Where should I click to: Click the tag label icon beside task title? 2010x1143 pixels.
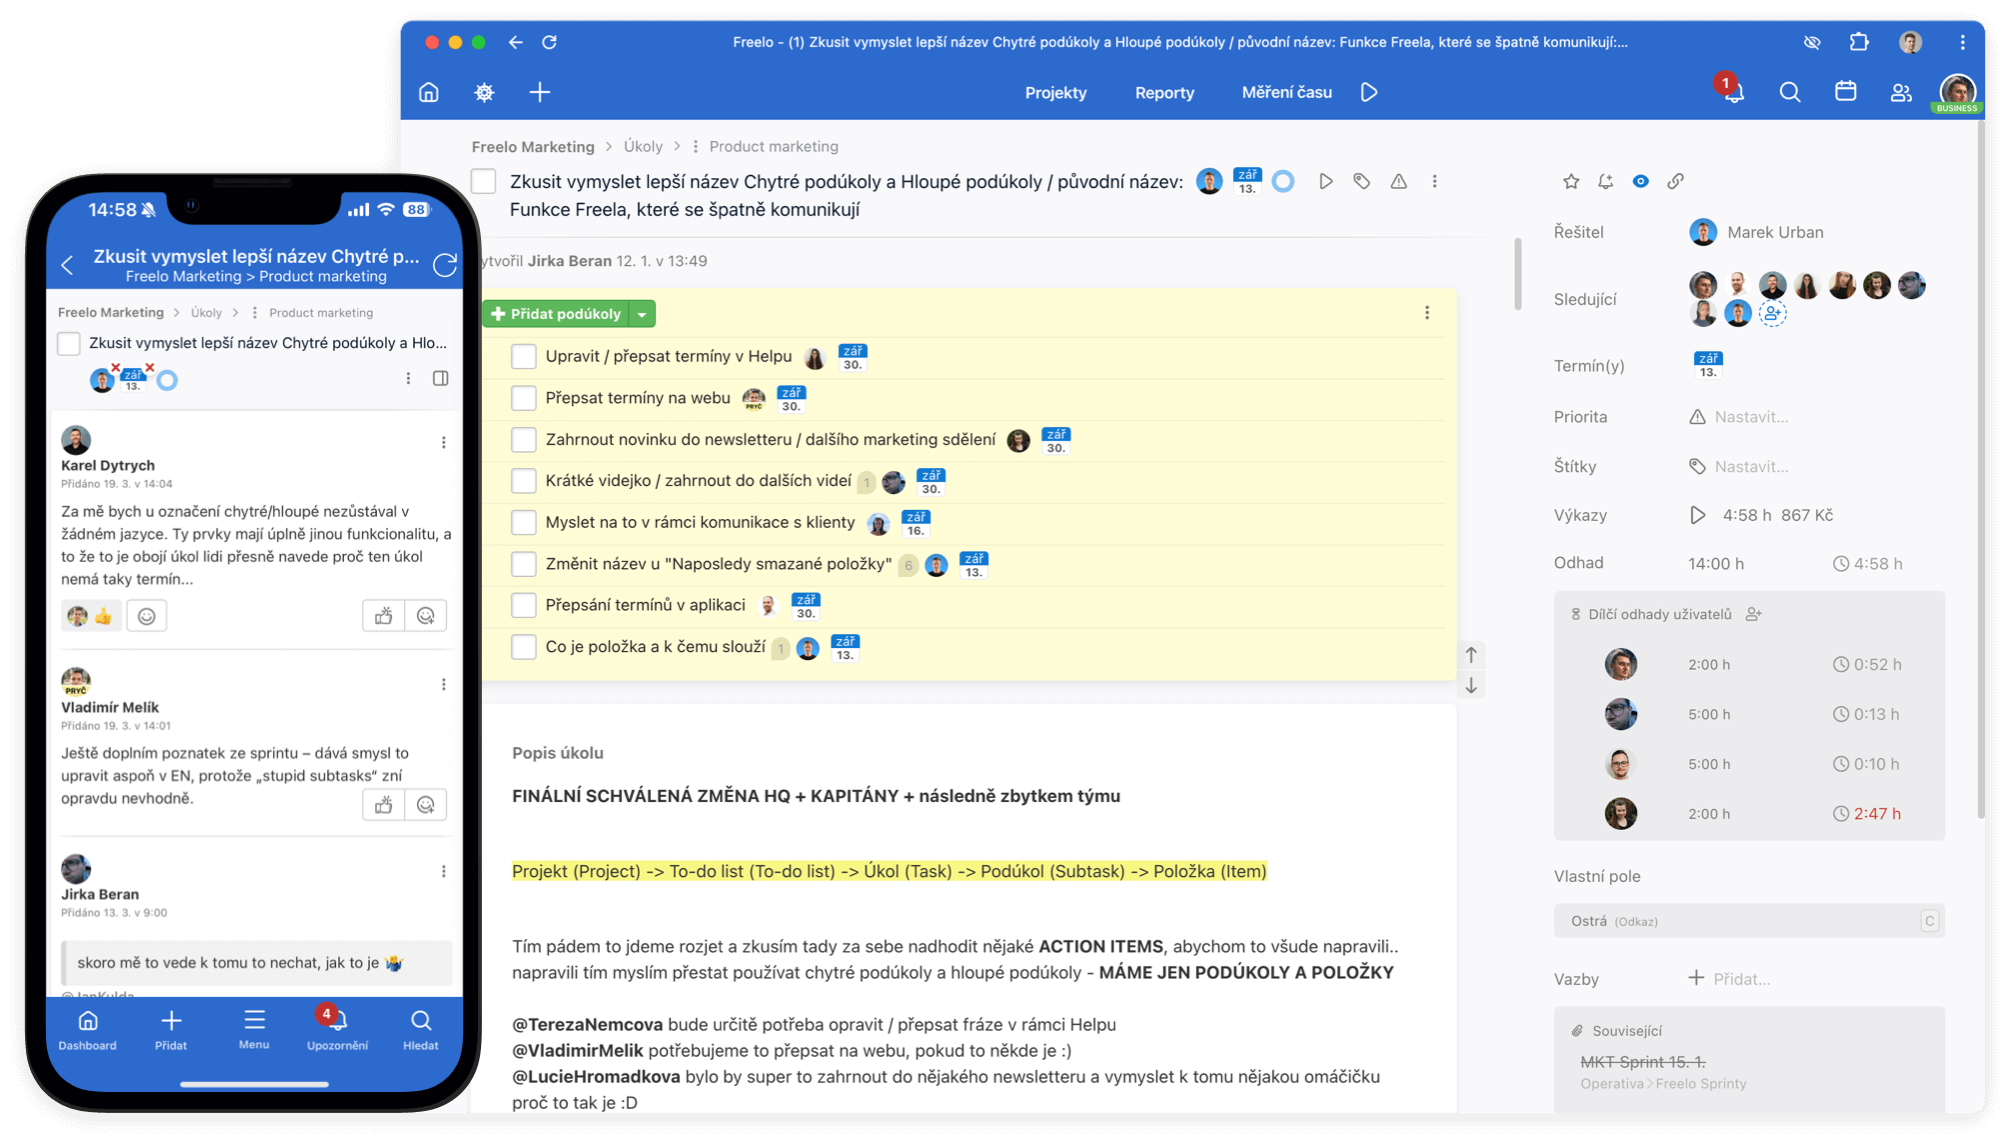pyautogui.click(x=1362, y=181)
